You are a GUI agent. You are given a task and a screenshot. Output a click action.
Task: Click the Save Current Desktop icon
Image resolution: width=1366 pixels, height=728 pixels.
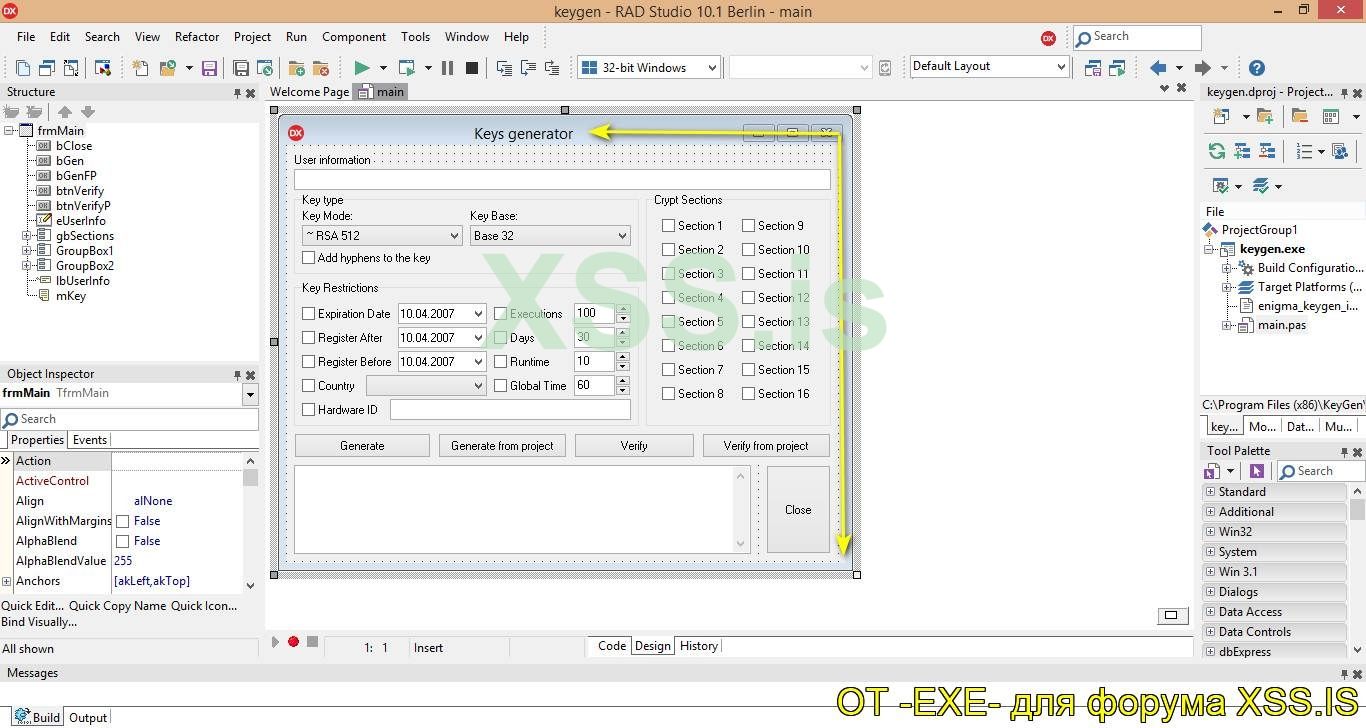[x=1093, y=68]
